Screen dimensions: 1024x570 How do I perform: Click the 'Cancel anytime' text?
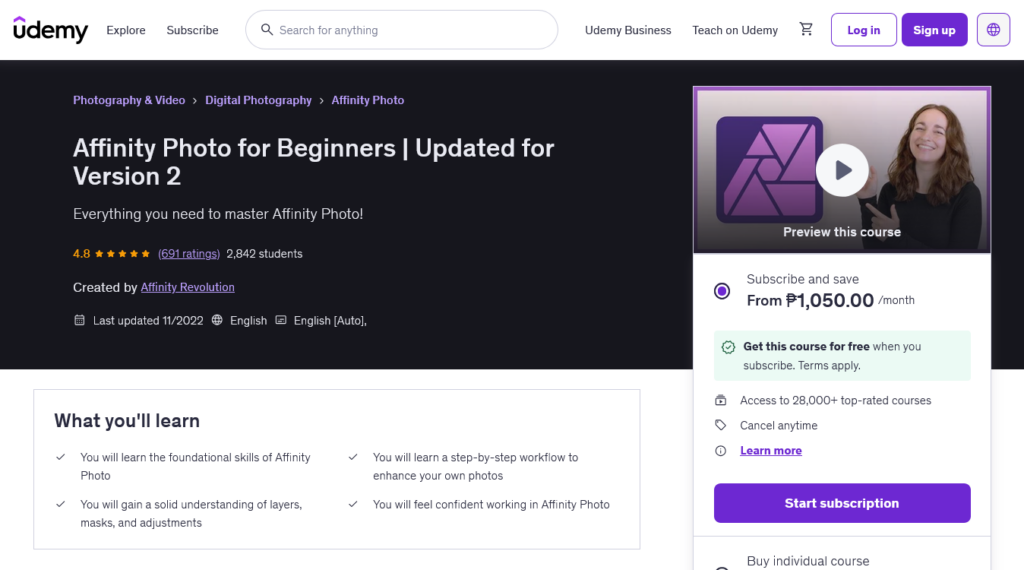coord(778,425)
